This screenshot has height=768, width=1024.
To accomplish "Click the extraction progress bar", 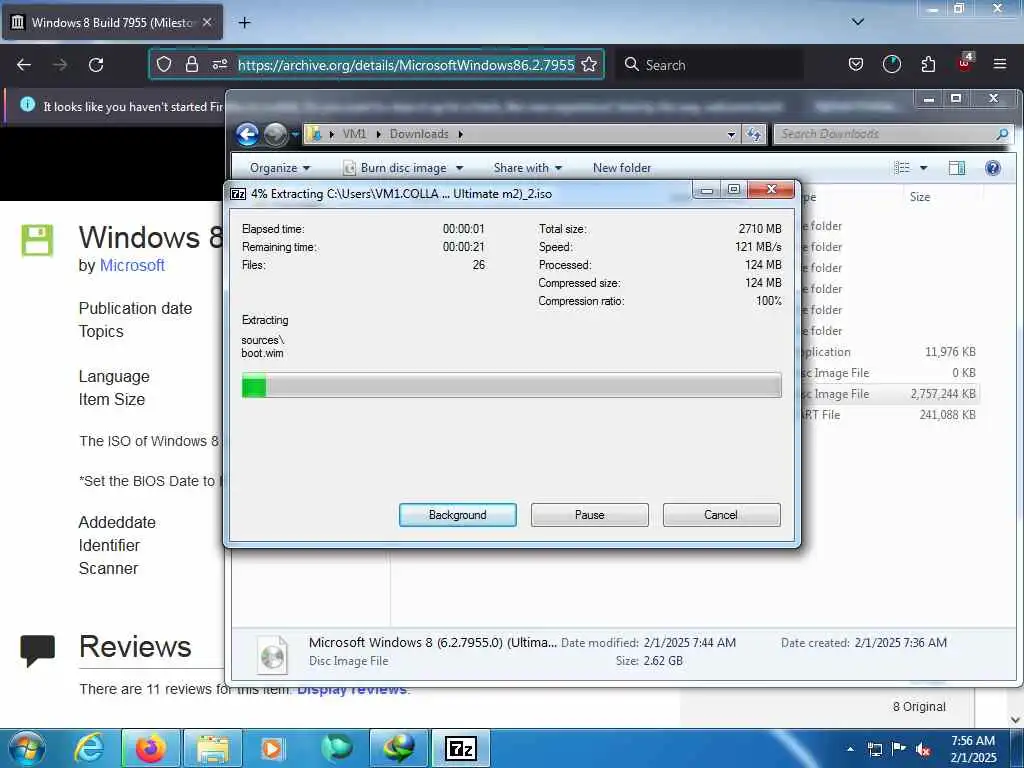I will [511, 385].
